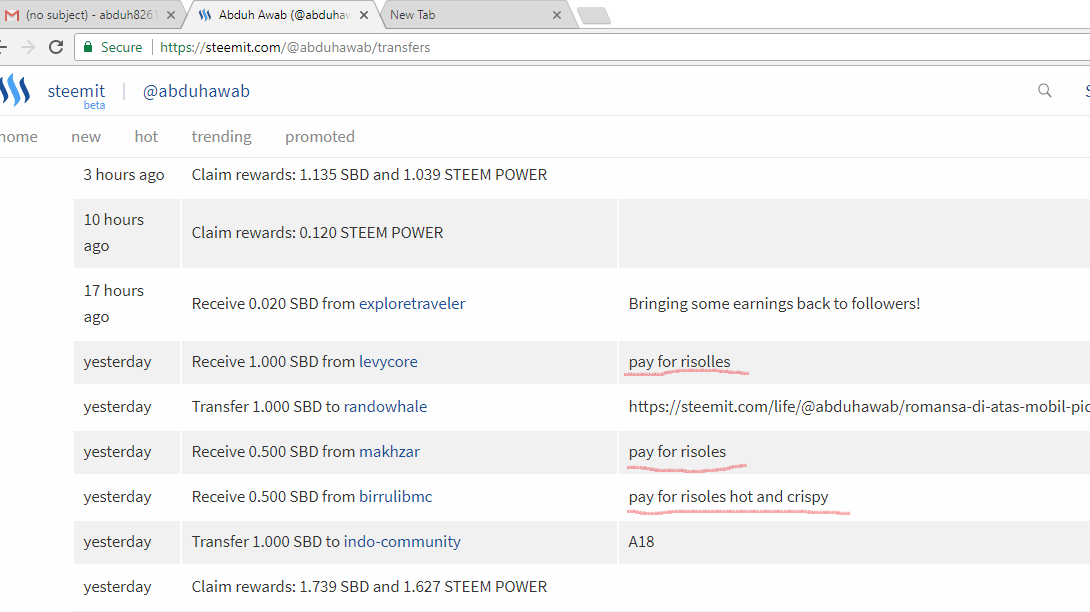Go back using the back arrow
1090x612 pixels.
tap(4, 46)
